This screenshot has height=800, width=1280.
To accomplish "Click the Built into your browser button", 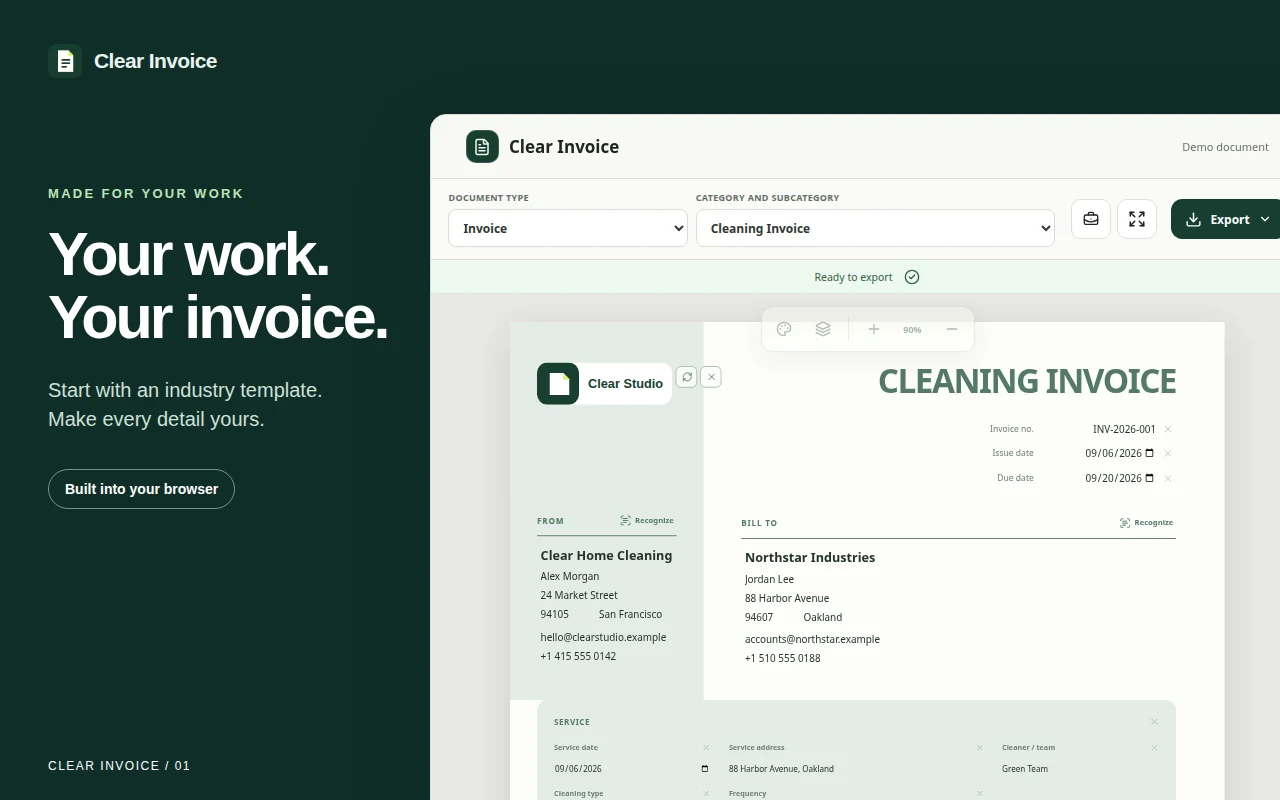I will coord(141,489).
